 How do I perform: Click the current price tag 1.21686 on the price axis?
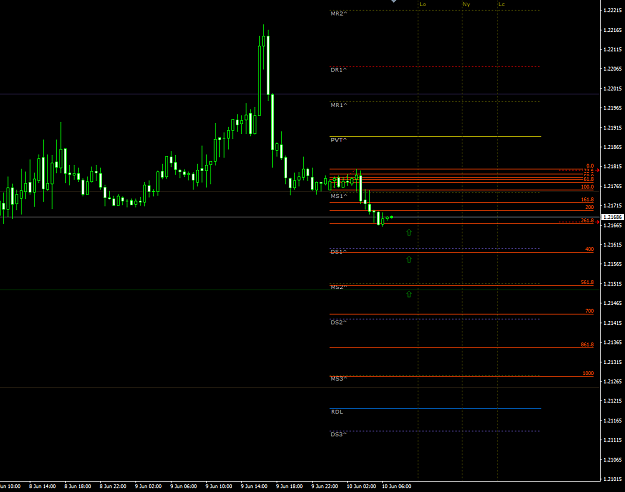point(612,217)
